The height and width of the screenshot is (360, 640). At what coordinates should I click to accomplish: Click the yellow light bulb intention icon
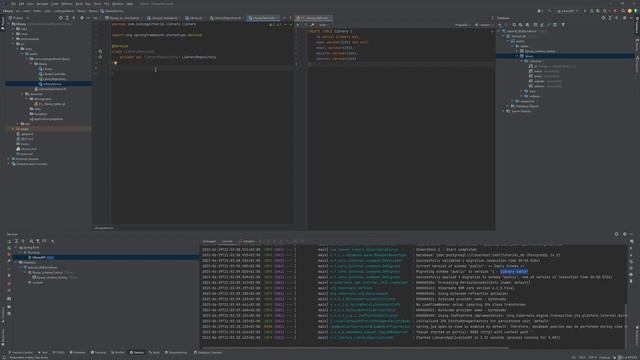tap(116, 63)
